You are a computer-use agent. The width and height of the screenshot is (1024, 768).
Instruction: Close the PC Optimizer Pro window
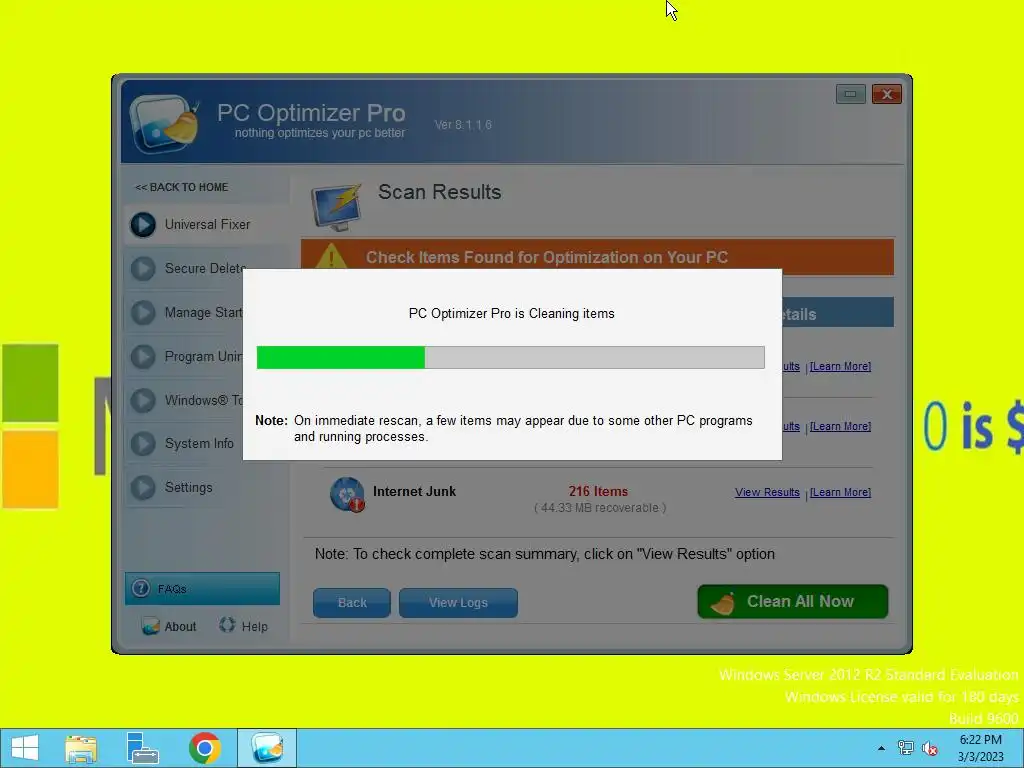click(887, 94)
